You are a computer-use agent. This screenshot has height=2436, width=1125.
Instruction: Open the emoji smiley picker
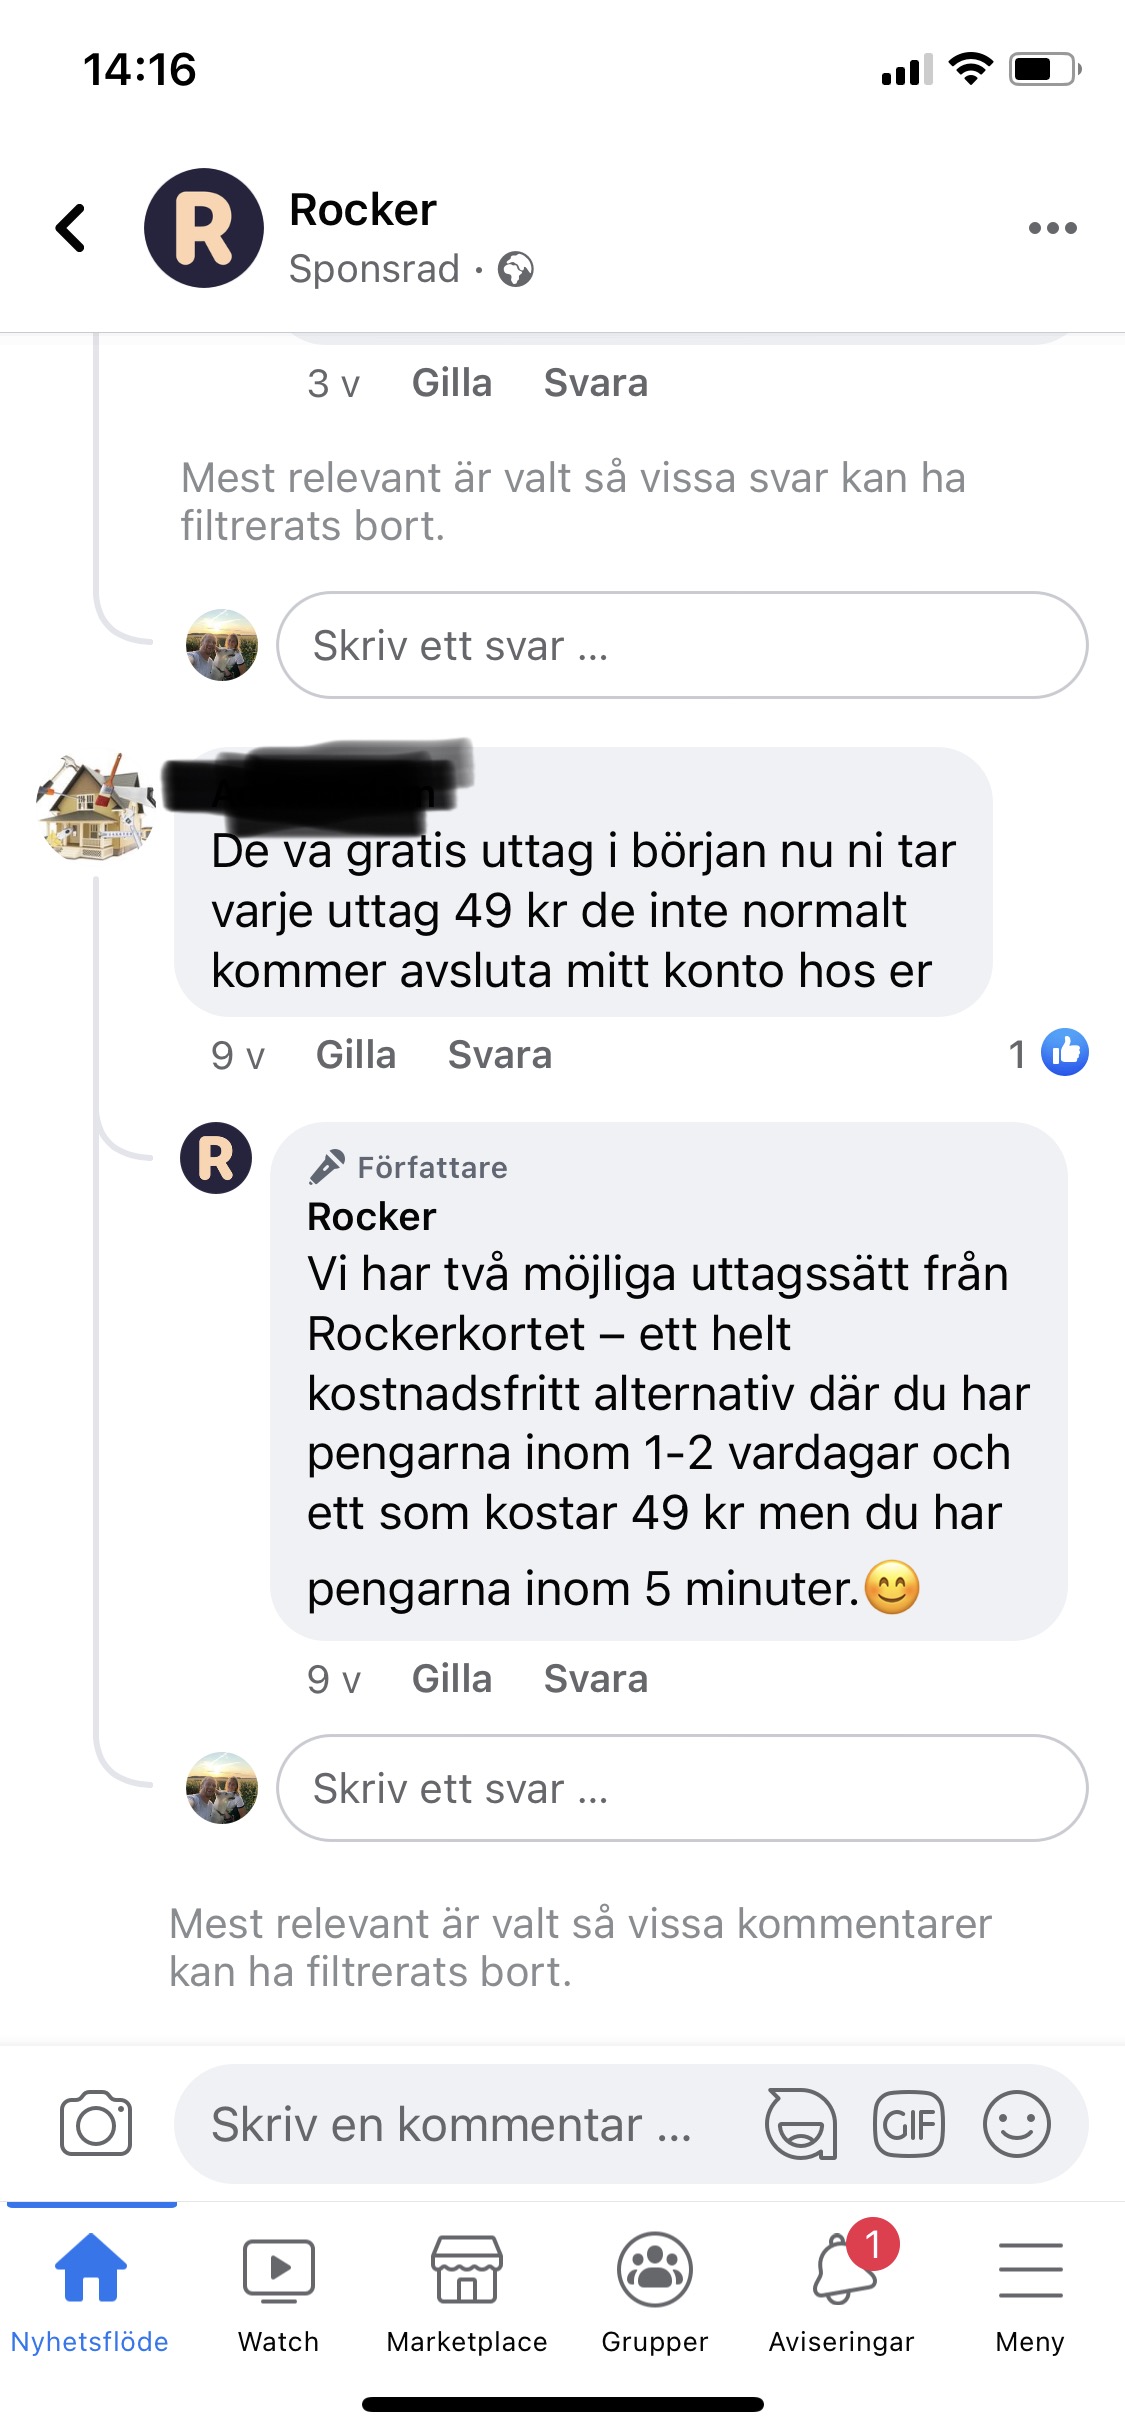click(1016, 2123)
